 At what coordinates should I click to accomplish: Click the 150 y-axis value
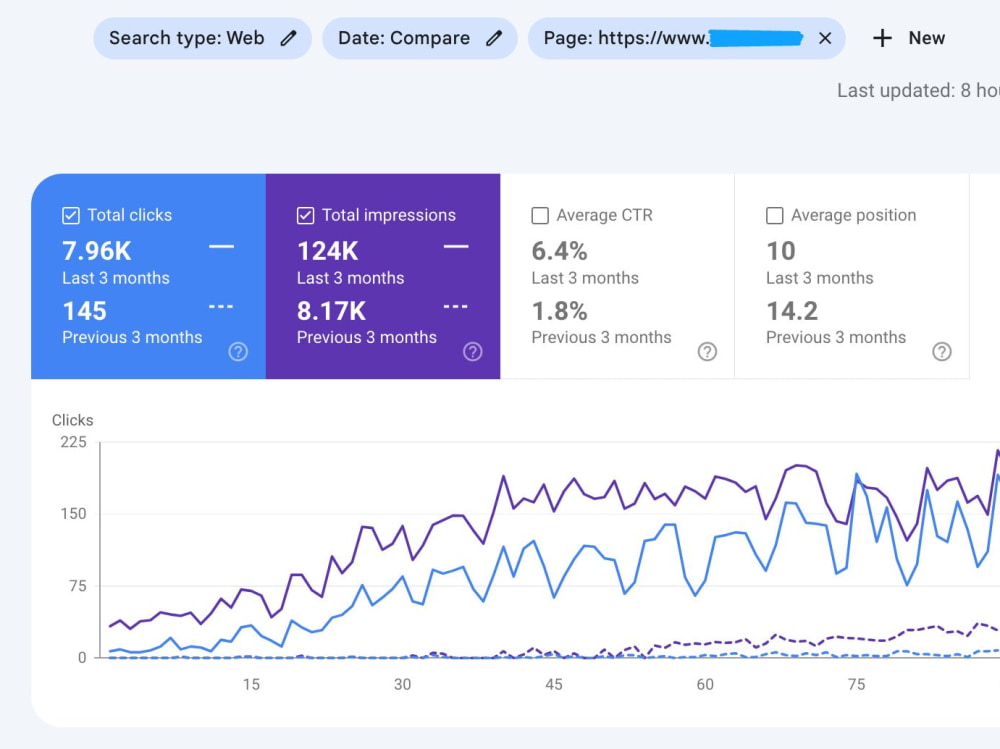[x=73, y=514]
